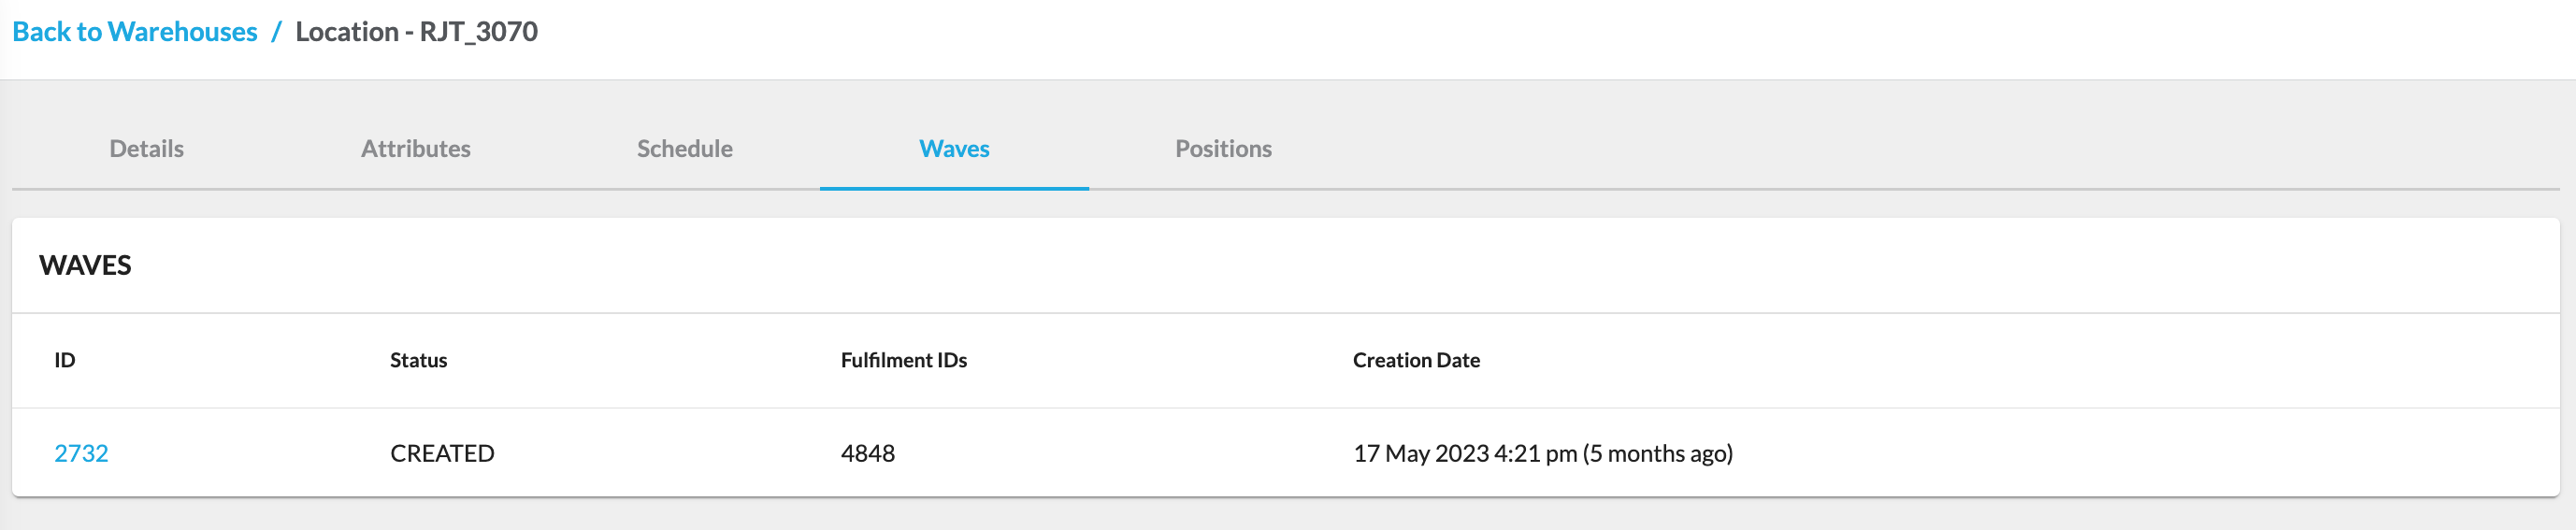Image resolution: width=2576 pixels, height=530 pixels.
Task: Open wave ID 2732 link
Action: point(81,453)
